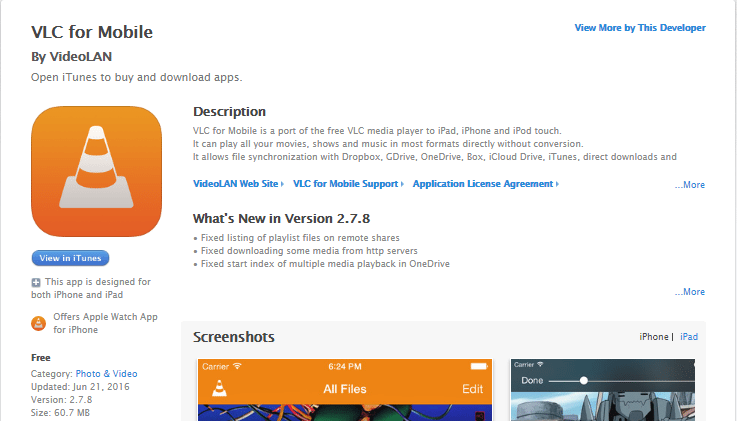The image size is (737, 421).
Task: Open the VideoLAN Web Site link
Action: tap(238, 184)
